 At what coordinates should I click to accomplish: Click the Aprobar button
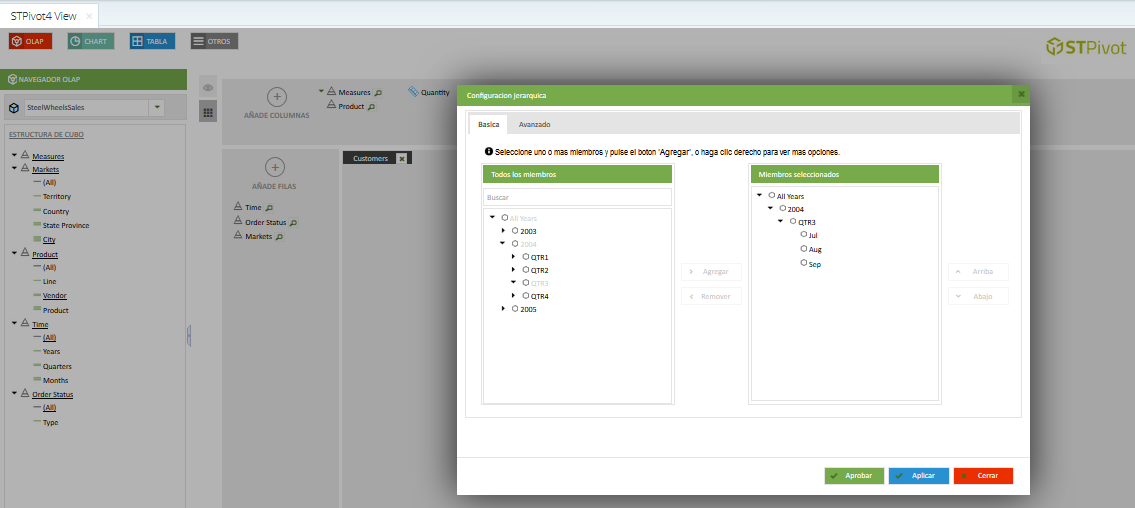pyautogui.click(x=854, y=476)
